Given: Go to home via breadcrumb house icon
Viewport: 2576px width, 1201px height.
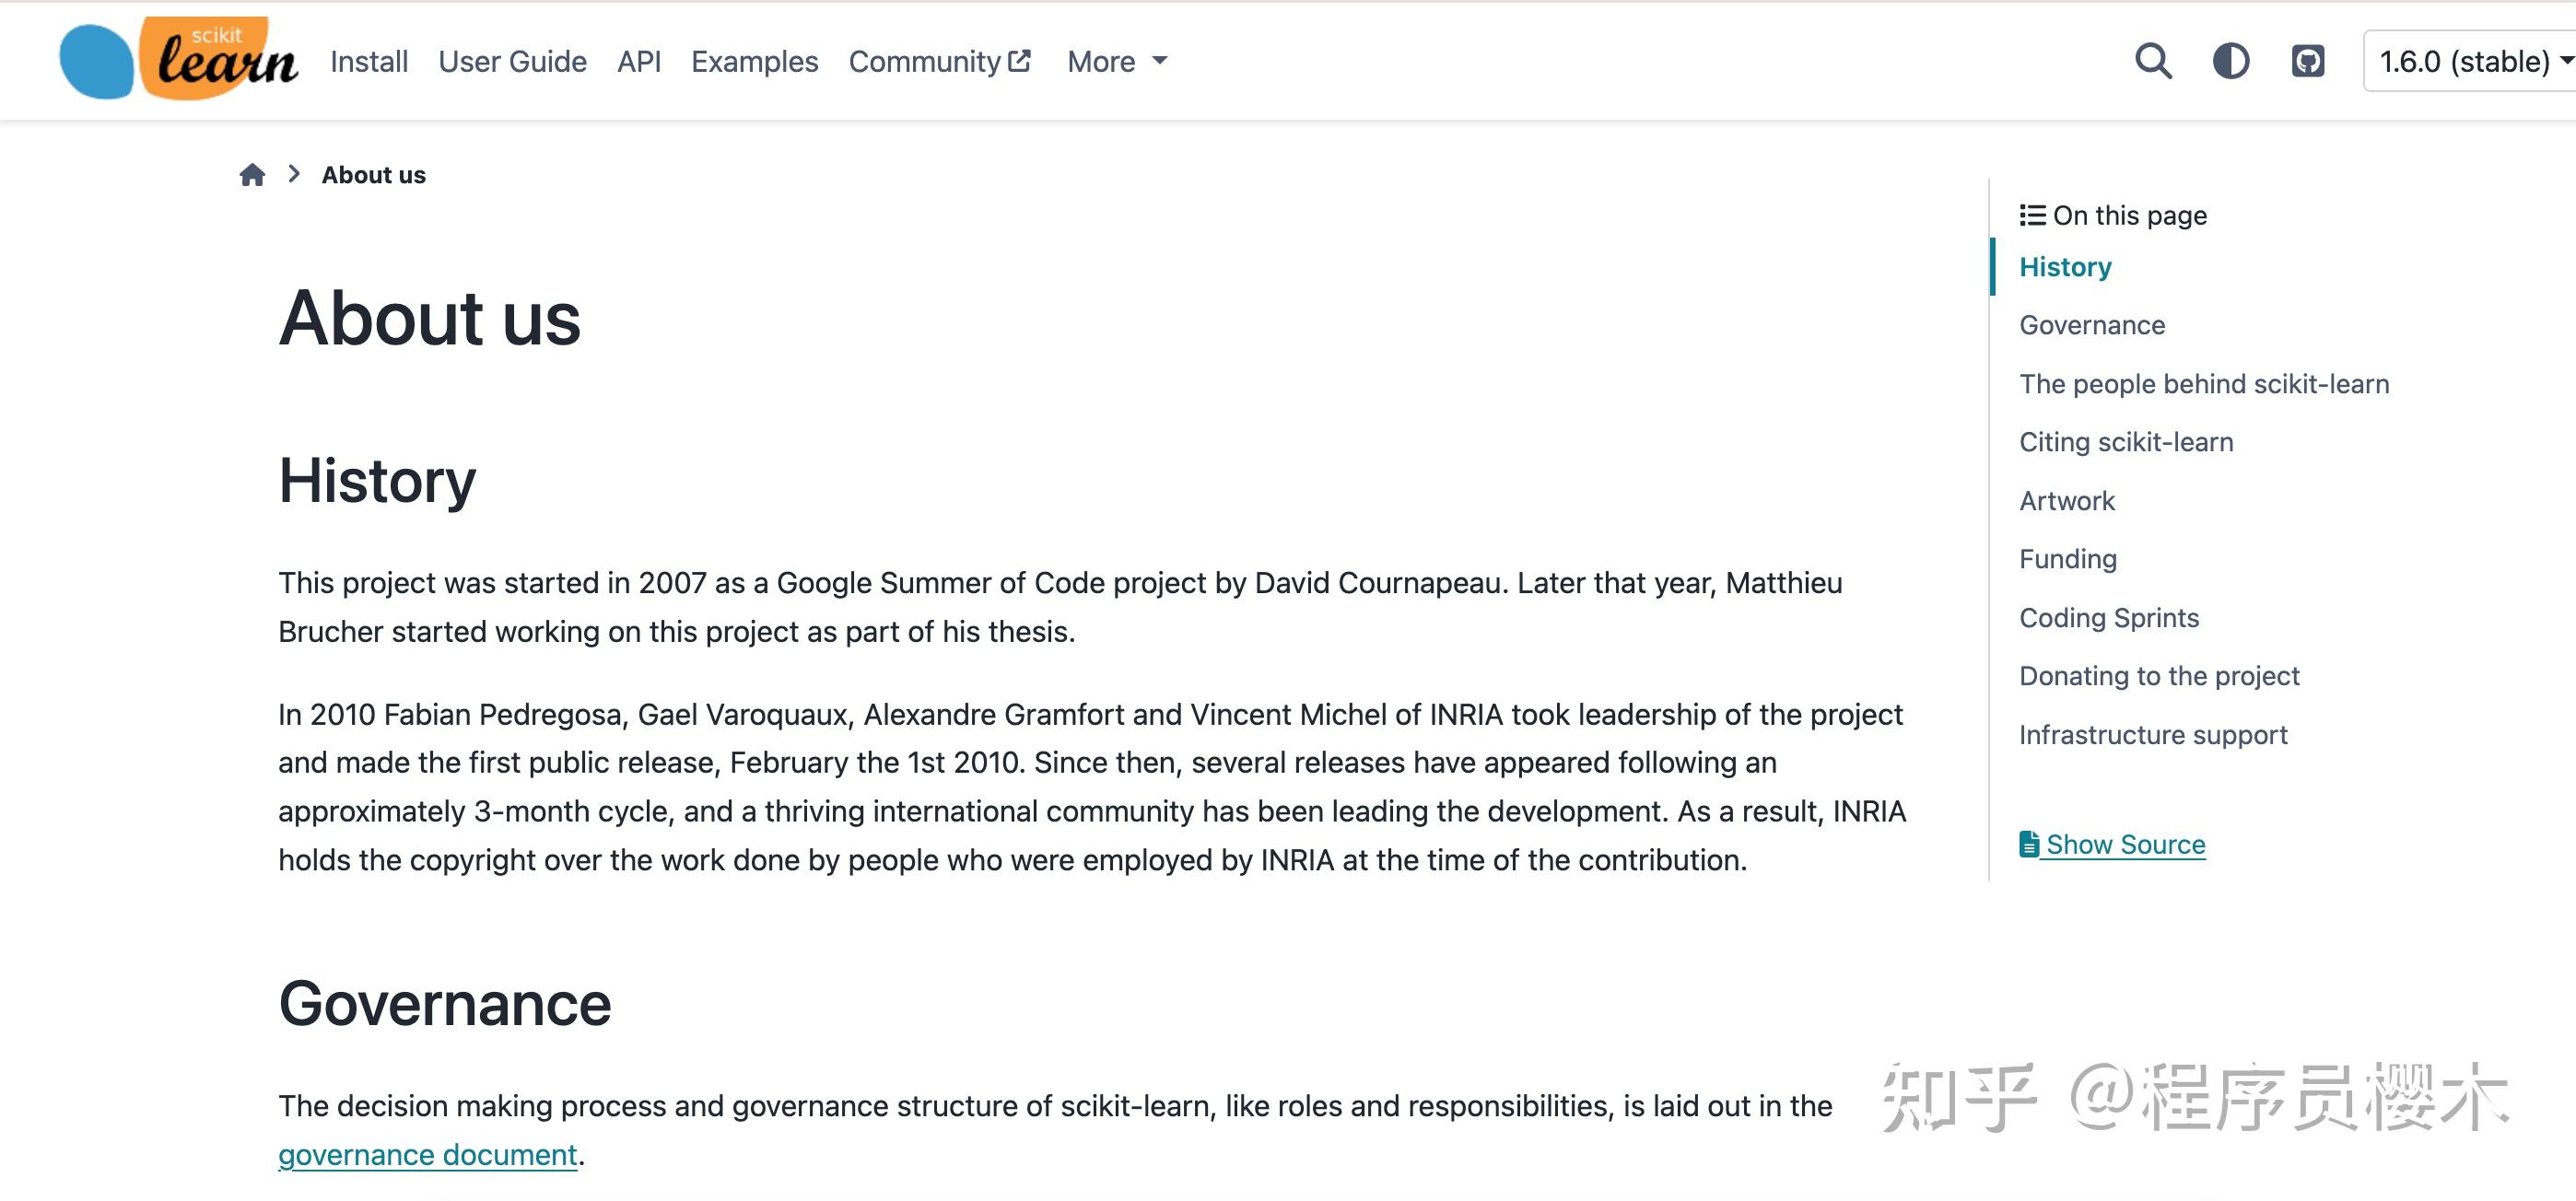Looking at the screenshot, I should [252, 175].
